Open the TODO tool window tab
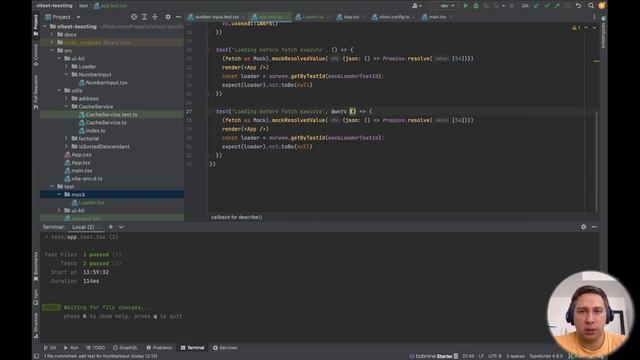This screenshot has width=640, height=360. coord(96,348)
